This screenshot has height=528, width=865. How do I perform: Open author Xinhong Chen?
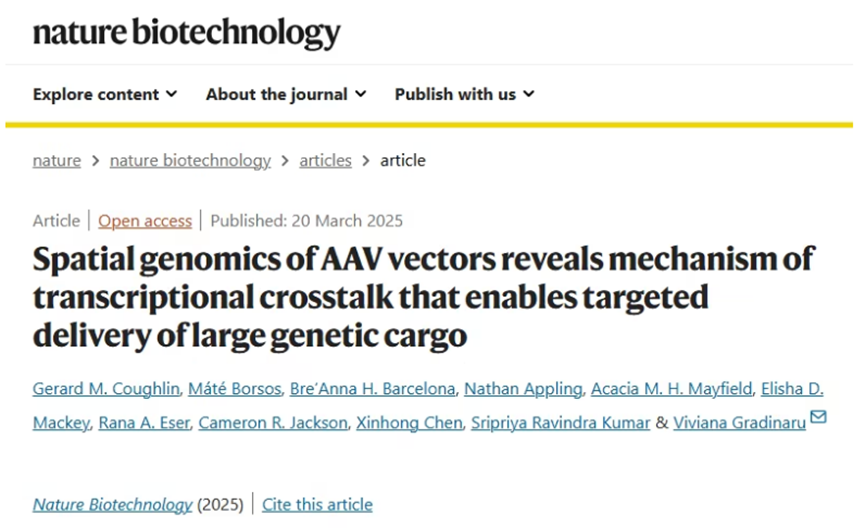(x=409, y=423)
